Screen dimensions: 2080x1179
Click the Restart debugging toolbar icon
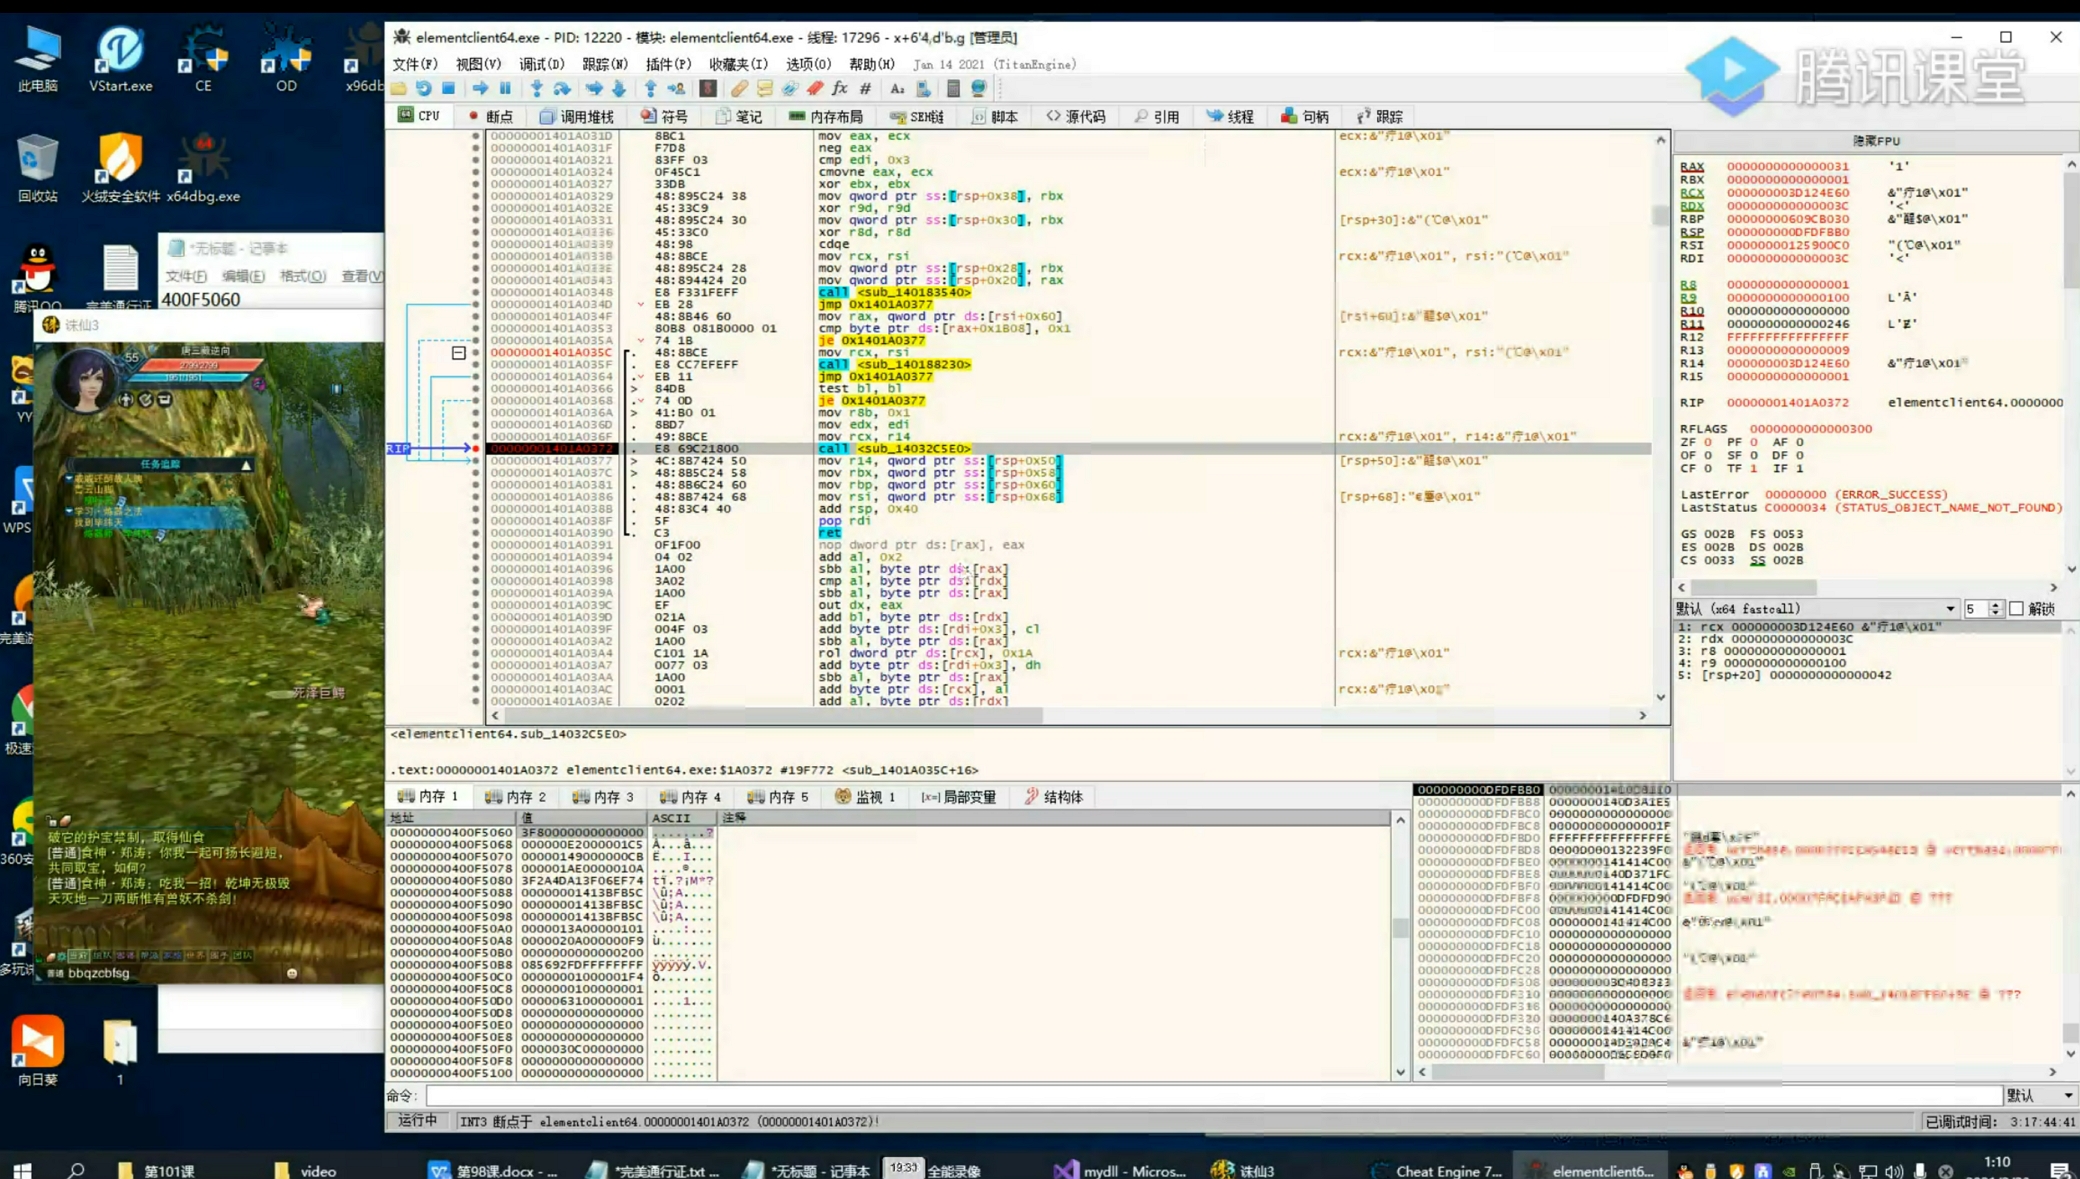[x=423, y=89]
